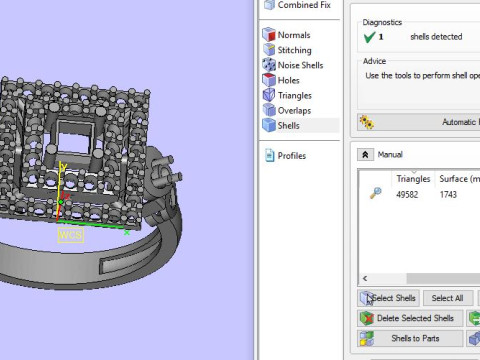Click Delete Selected Shells button

pyautogui.click(x=410, y=318)
